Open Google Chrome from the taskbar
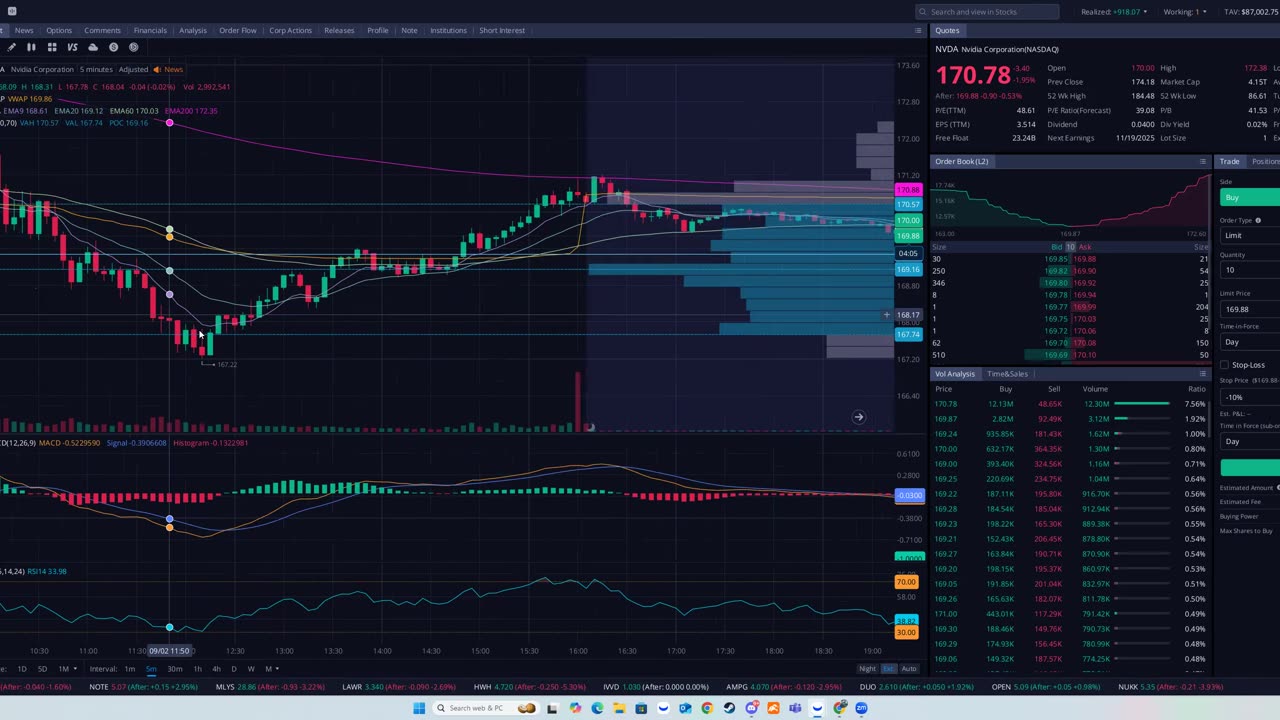Screen dimensions: 1280x720 coord(707,708)
